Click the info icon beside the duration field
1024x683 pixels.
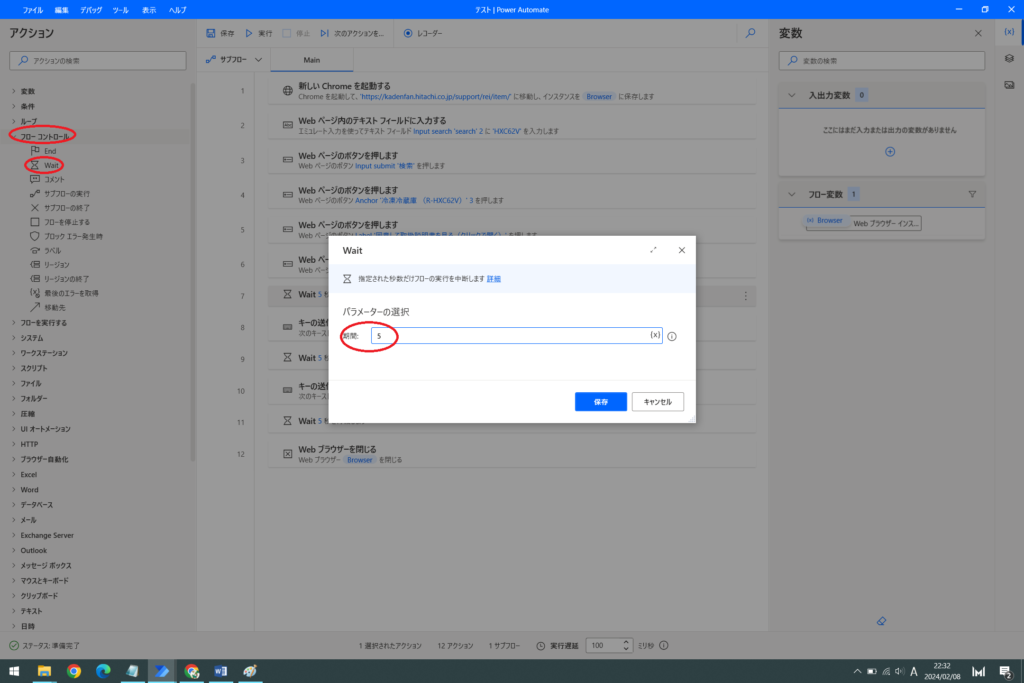coord(672,336)
